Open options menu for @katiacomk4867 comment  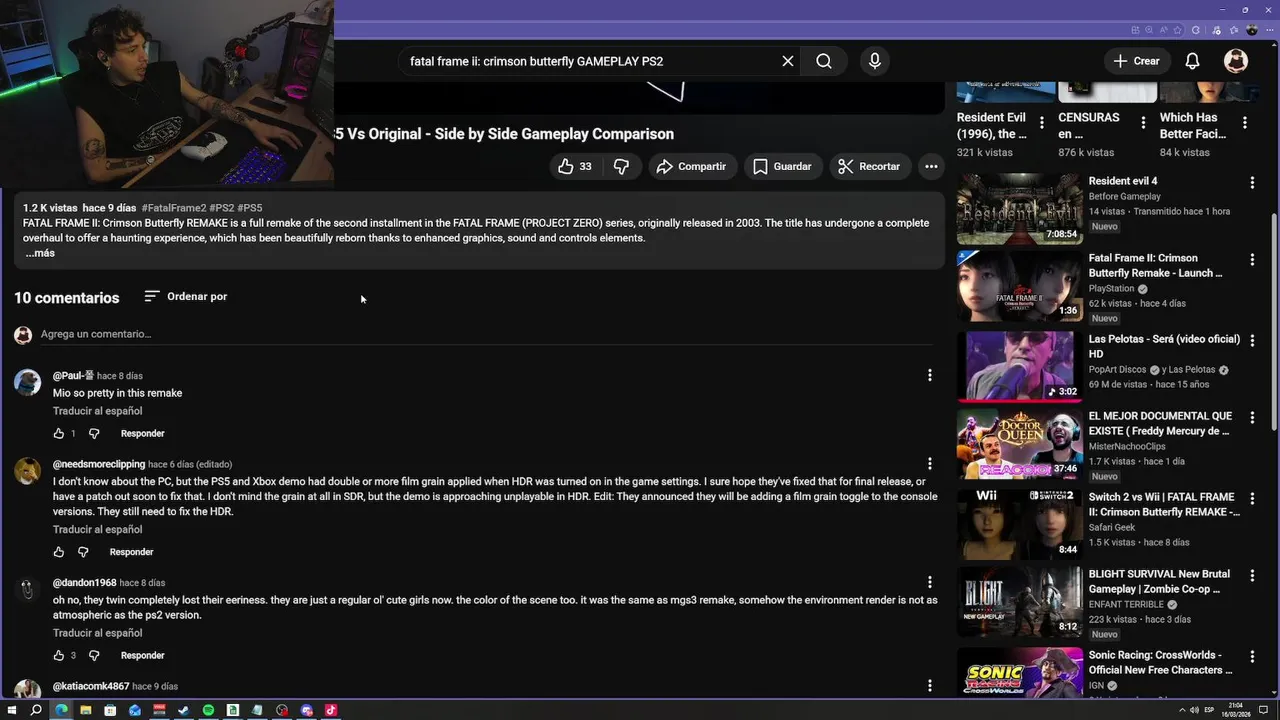[x=929, y=686]
